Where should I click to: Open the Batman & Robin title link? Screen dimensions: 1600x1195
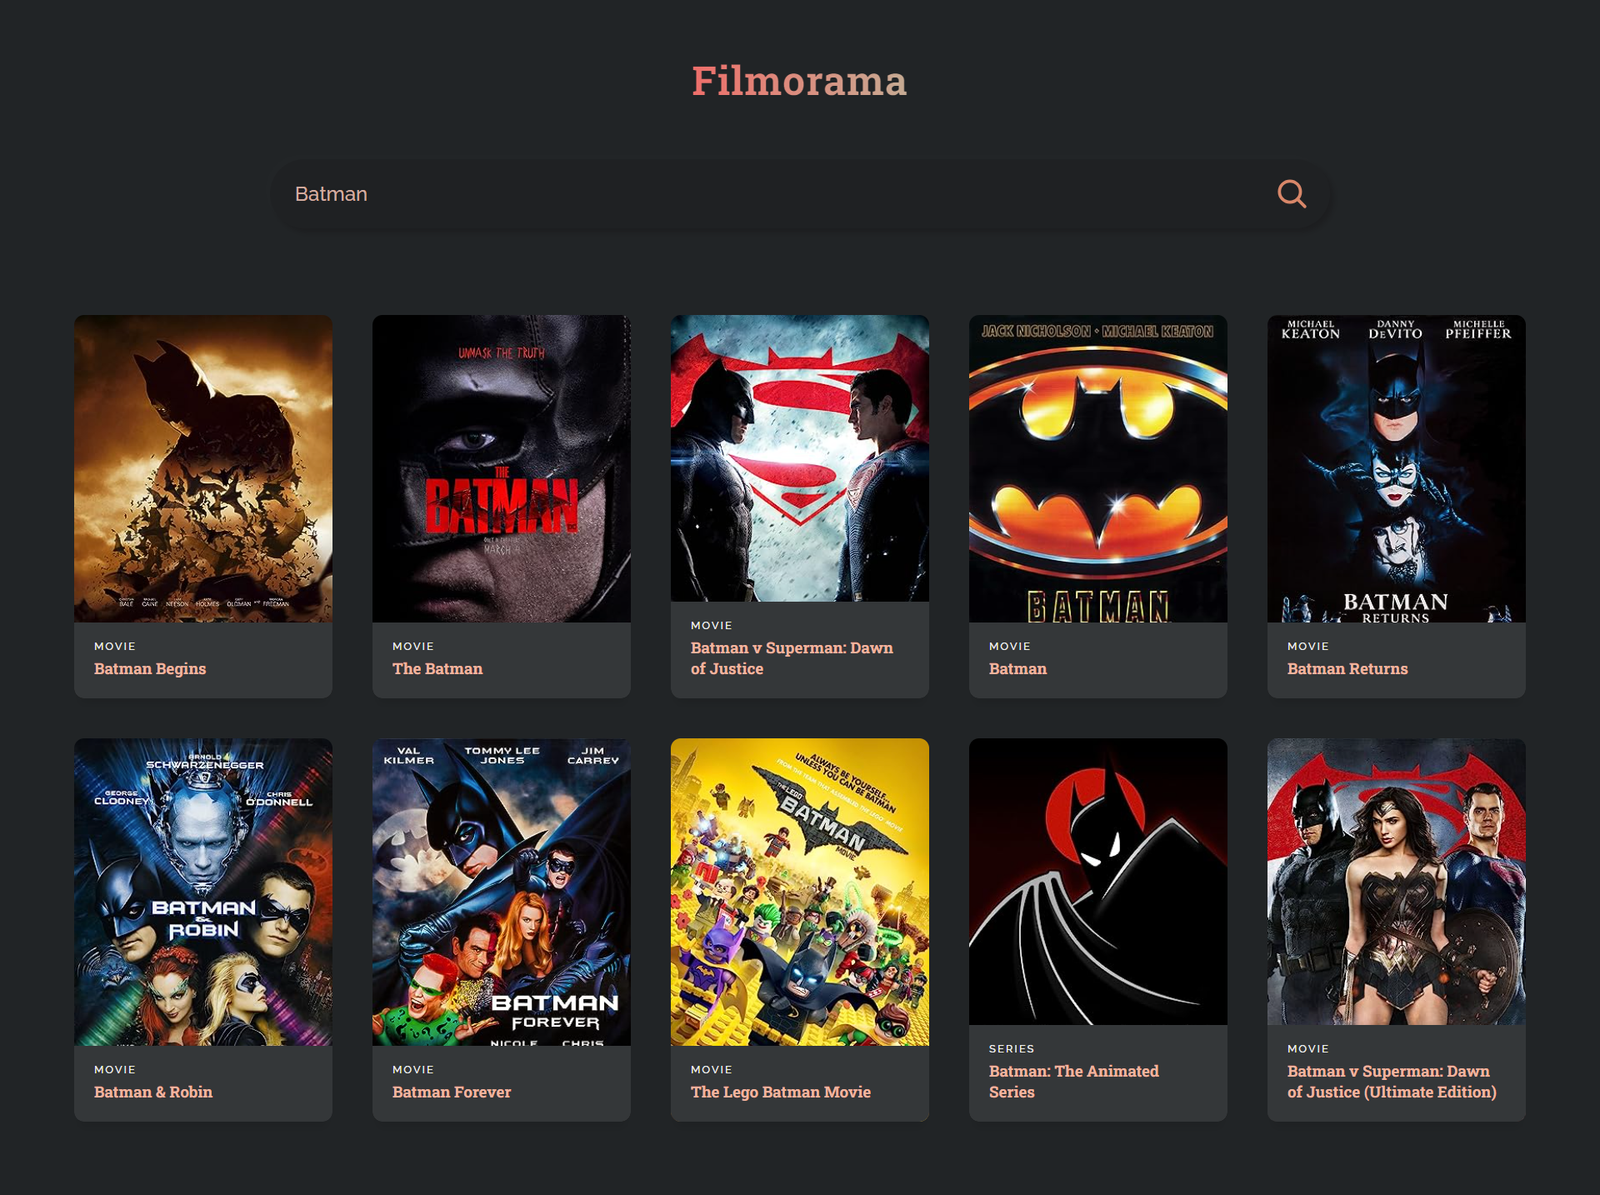[x=151, y=1092]
